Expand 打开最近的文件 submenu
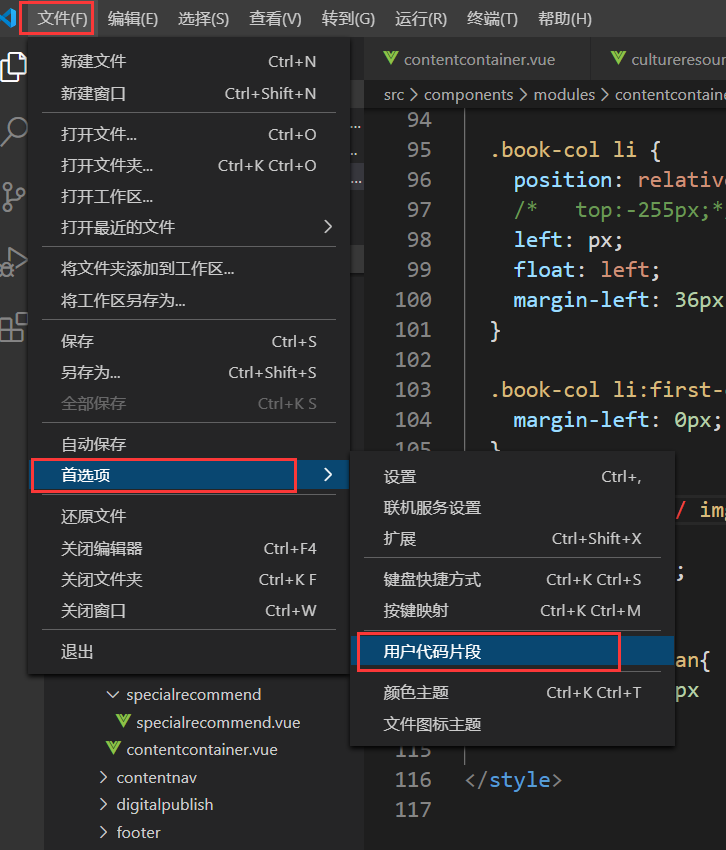The height and width of the screenshot is (850, 726). click(189, 227)
